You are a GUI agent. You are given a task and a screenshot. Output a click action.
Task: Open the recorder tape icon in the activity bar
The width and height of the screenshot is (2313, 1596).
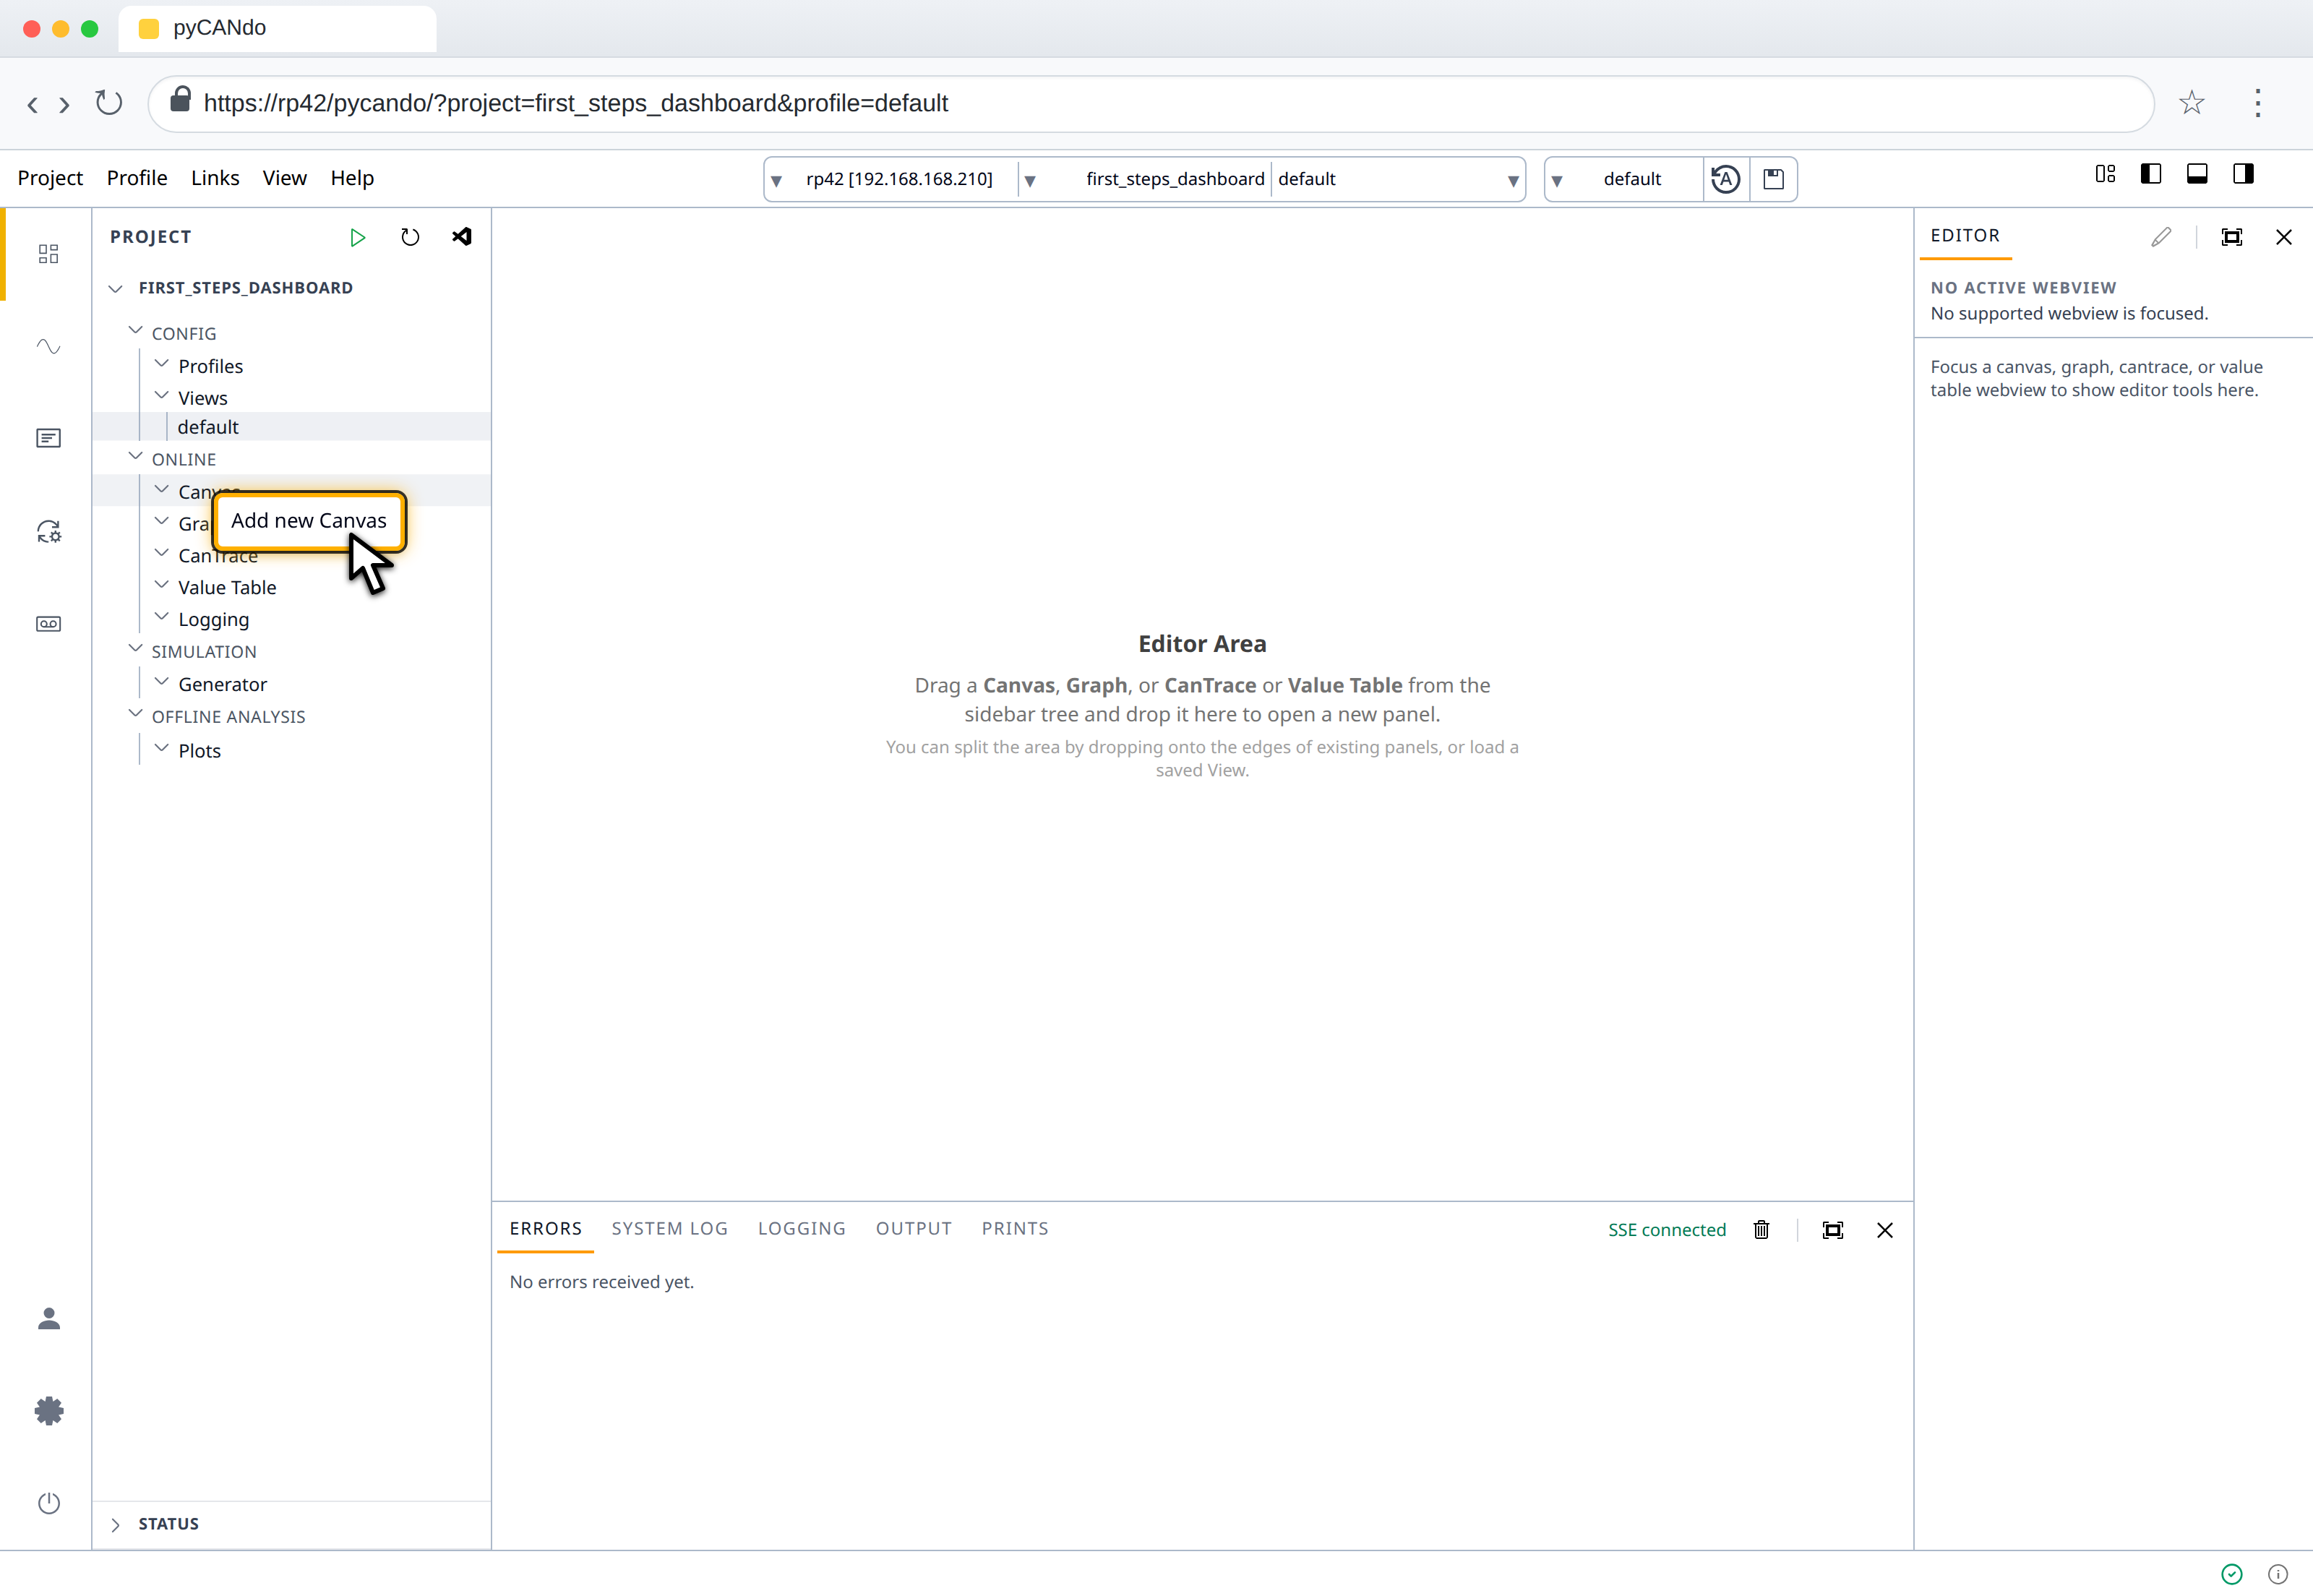click(x=48, y=624)
